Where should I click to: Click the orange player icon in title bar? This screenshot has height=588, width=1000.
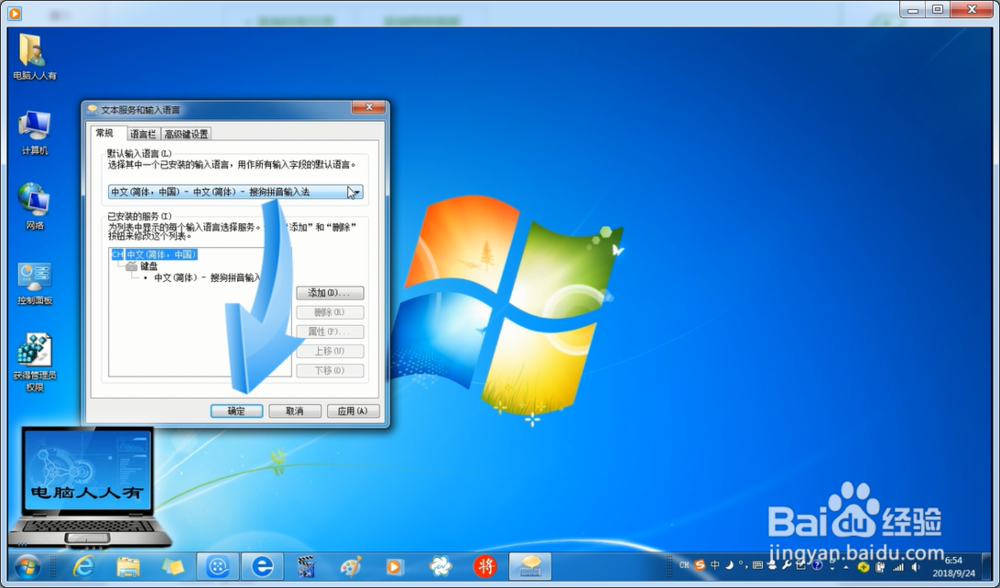pos(14,13)
